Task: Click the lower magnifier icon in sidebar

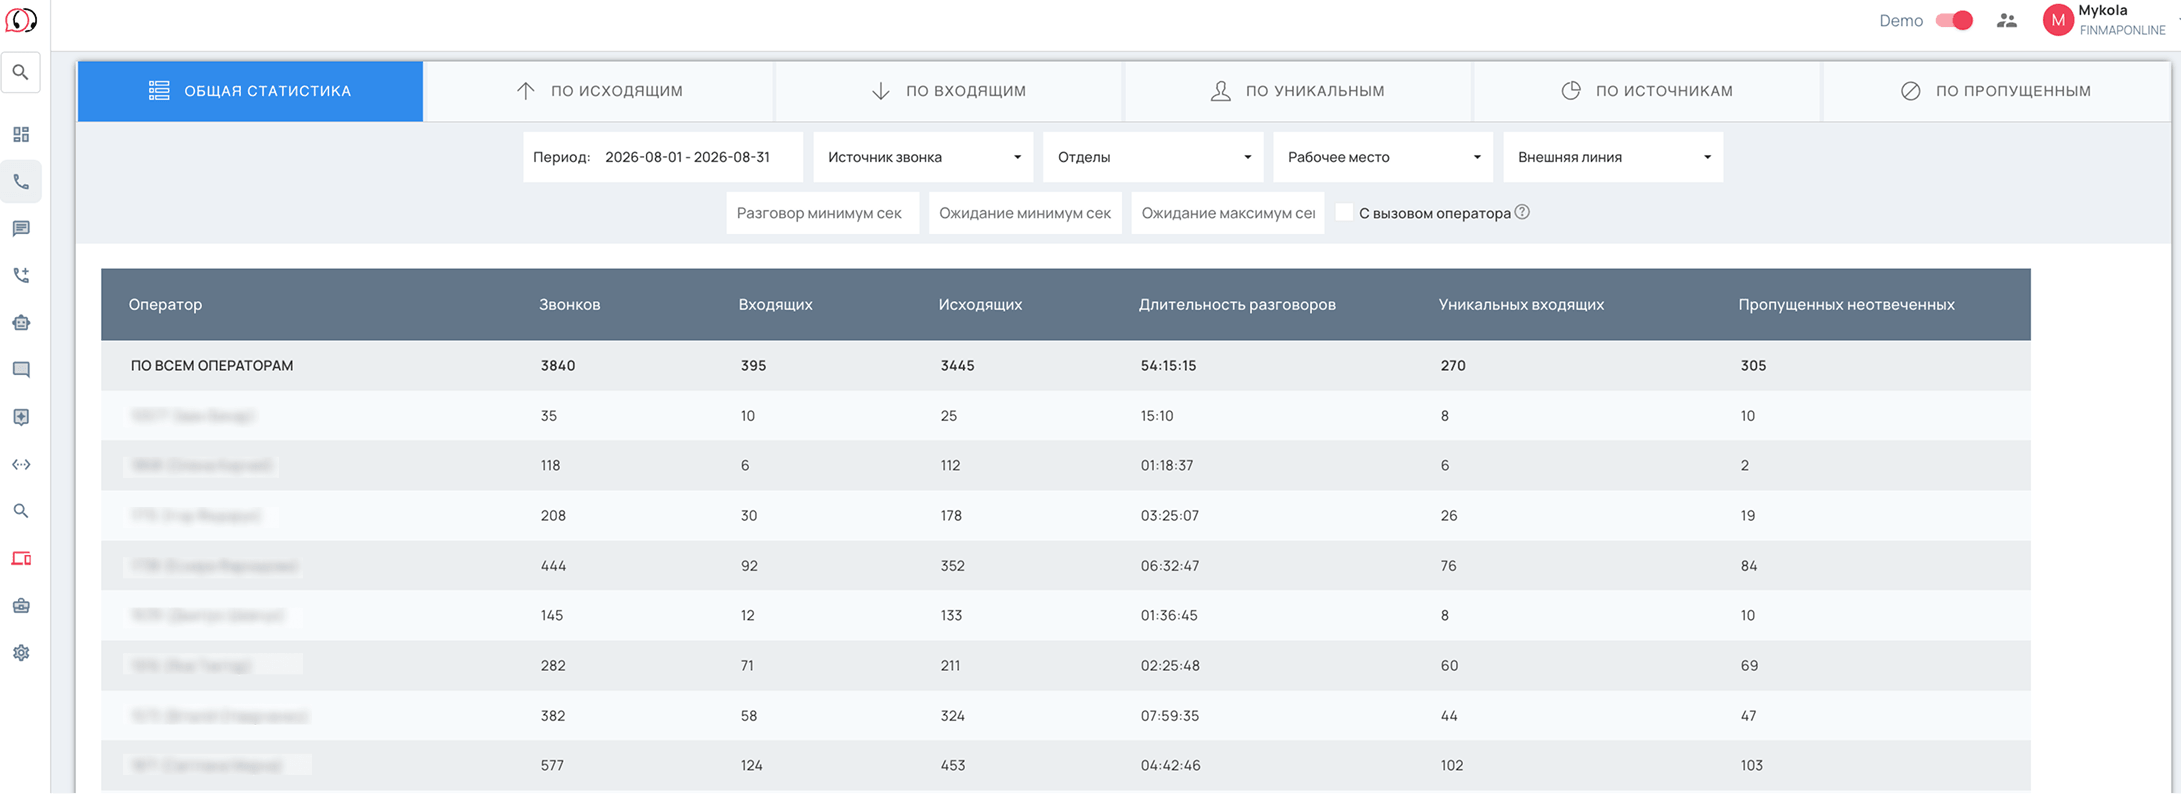Action: coord(21,511)
